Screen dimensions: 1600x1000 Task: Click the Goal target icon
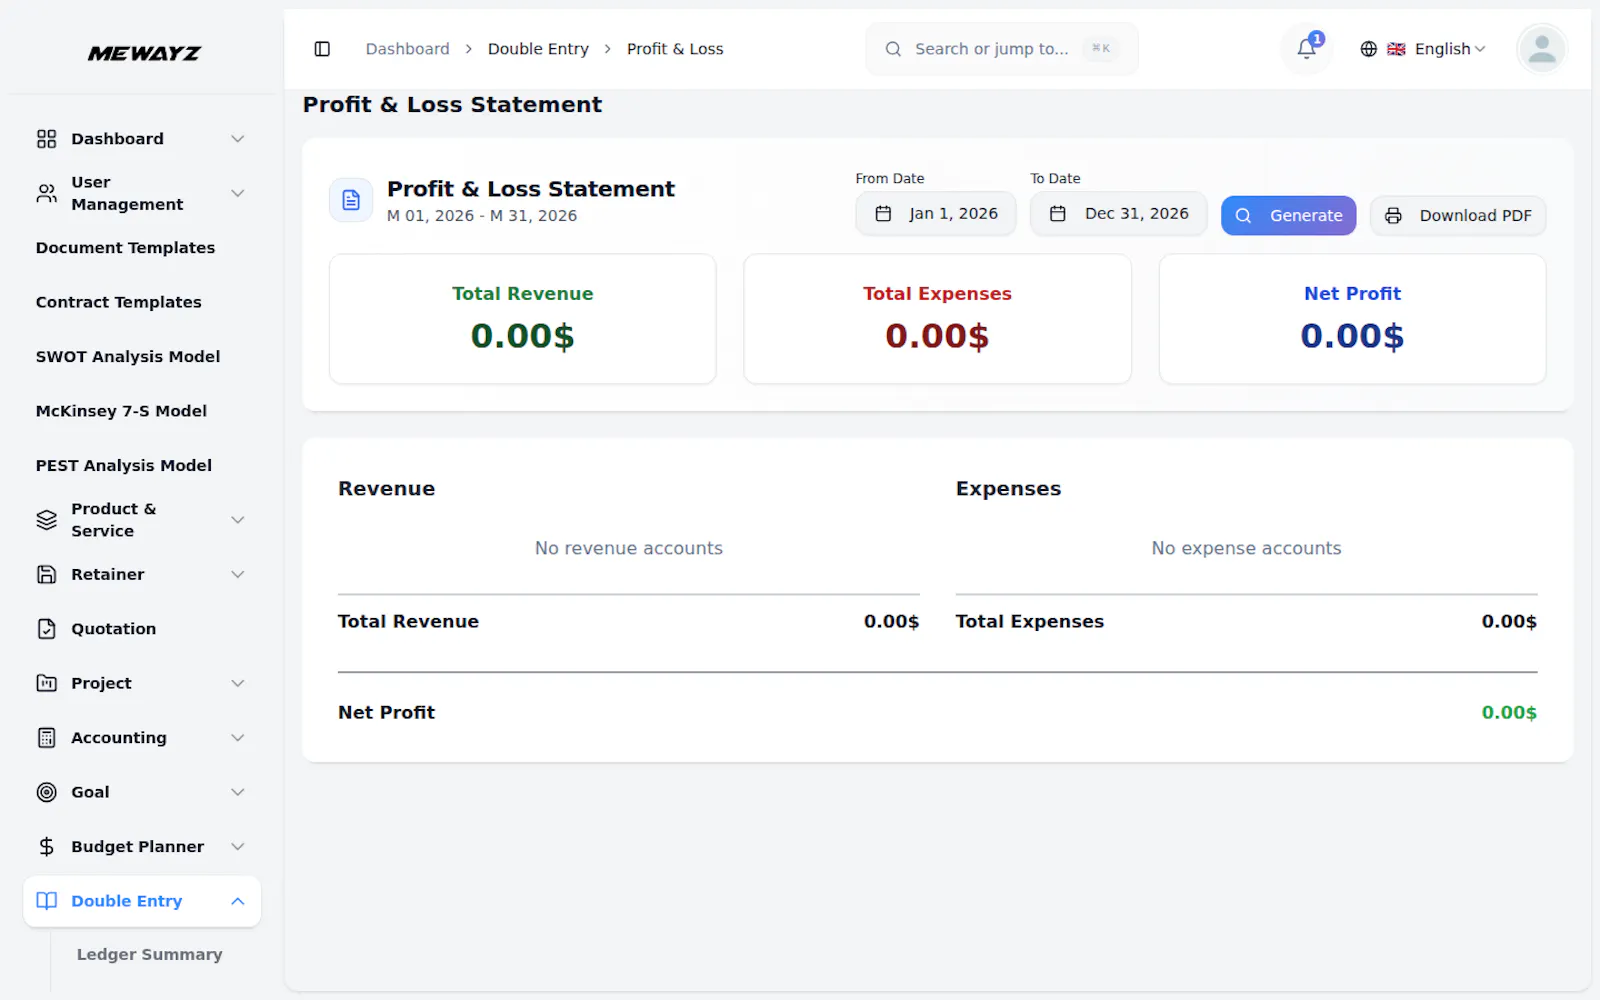pos(46,792)
